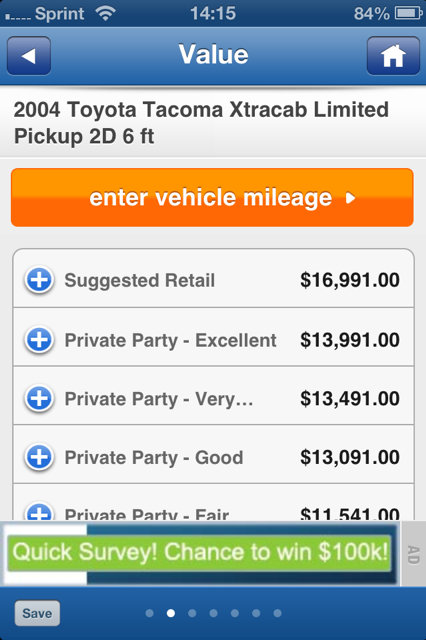Image resolution: width=426 pixels, height=640 pixels.
Task: Expand Private Party - Very... plus icon
Action: 39,398
